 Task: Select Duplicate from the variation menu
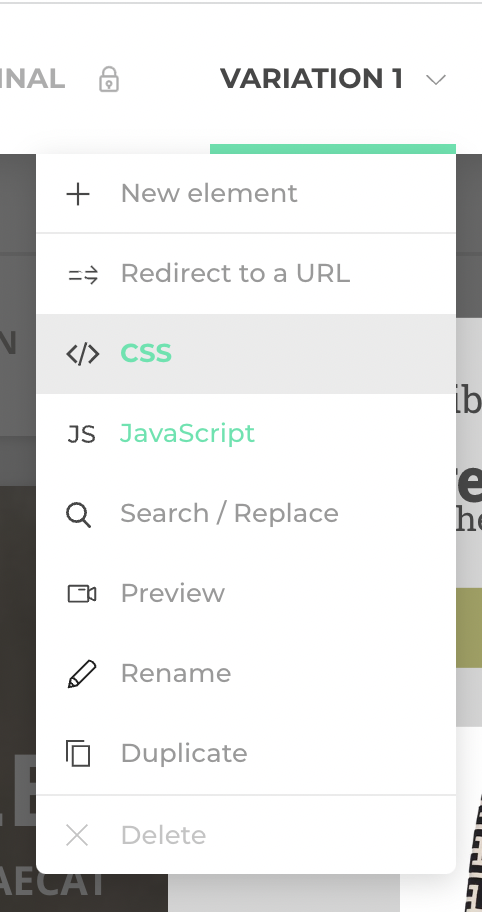(x=246, y=754)
